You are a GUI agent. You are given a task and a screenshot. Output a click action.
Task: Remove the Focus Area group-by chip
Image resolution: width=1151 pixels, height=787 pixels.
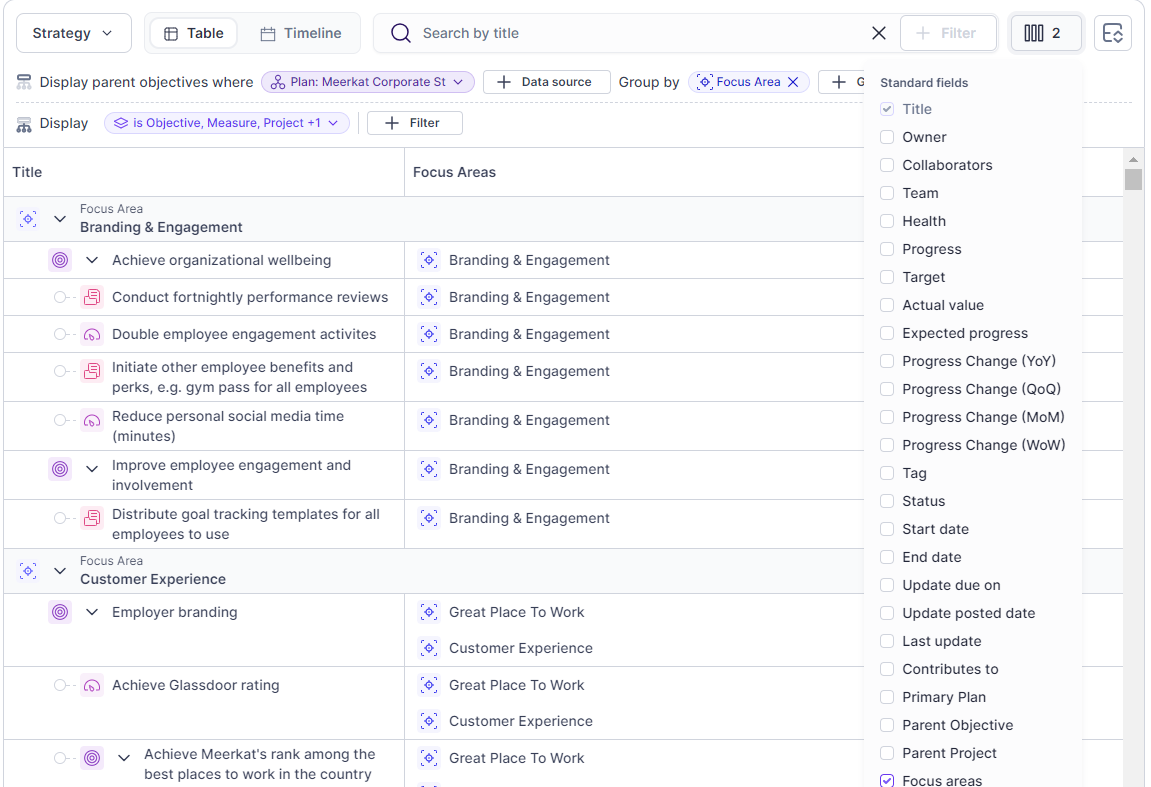[x=793, y=82]
